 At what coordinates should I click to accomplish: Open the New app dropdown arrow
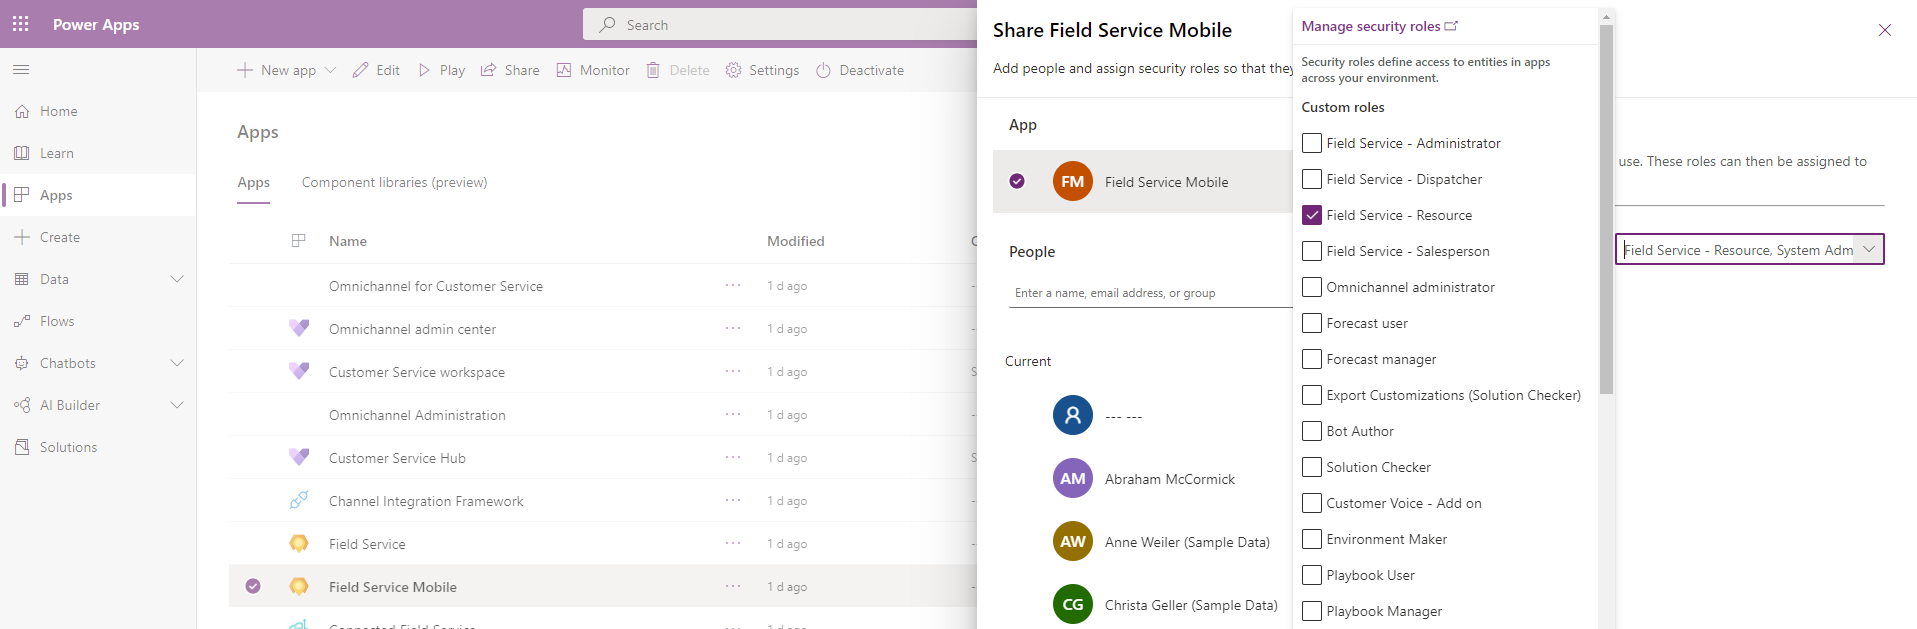coord(331,70)
